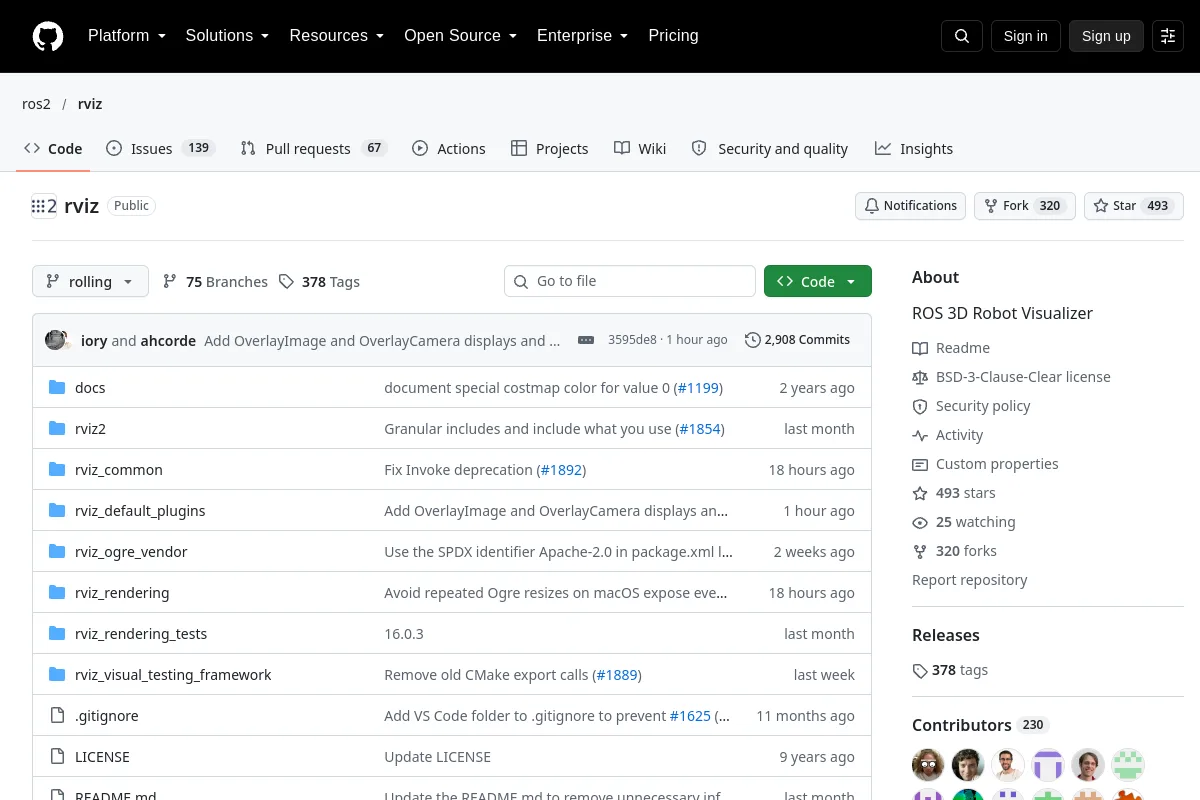This screenshot has width=1200, height=800.
Task: Open the docs folder icon
Action: pos(57,388)
